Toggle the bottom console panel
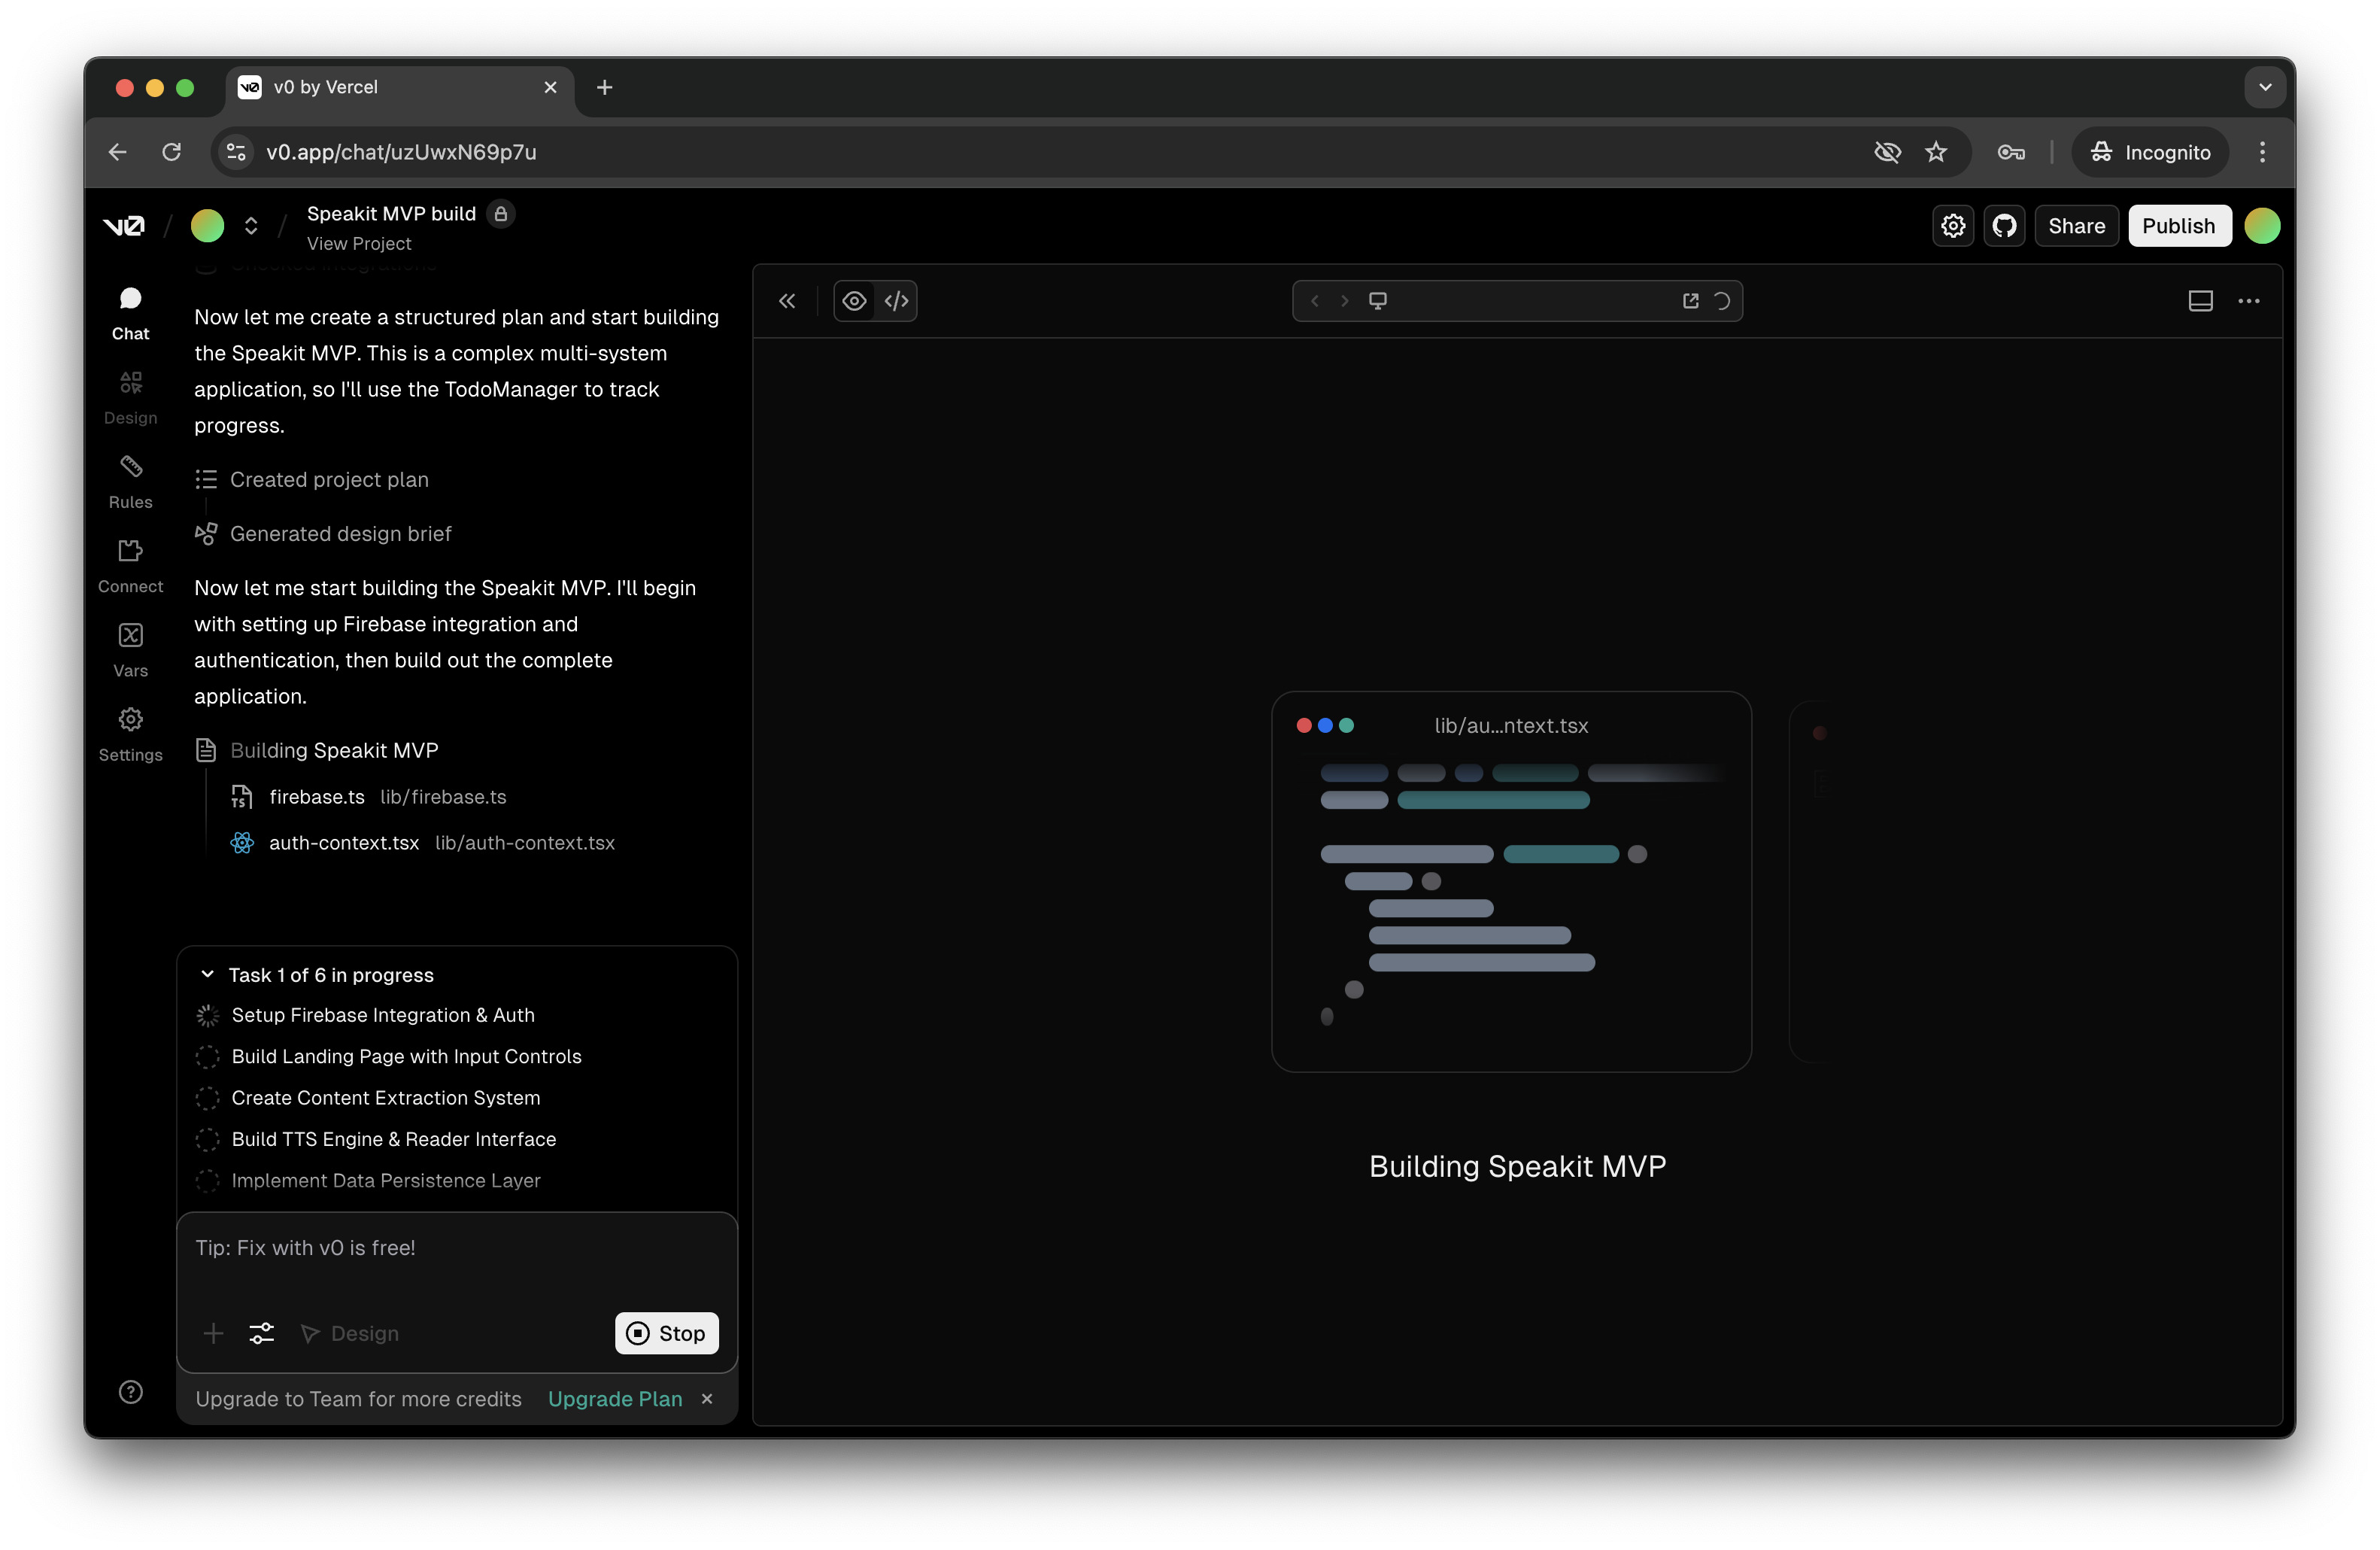This screenshot has width=2380, height=1550. click(x=2200, y=301)
